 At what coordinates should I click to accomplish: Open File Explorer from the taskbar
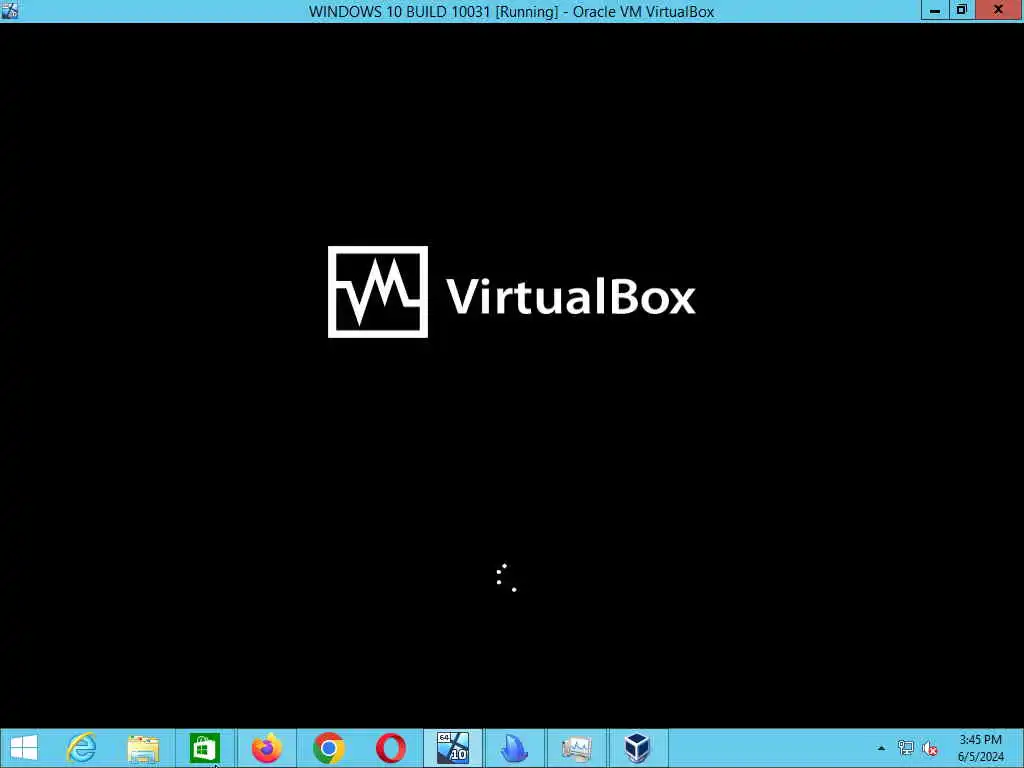(143, 748)
